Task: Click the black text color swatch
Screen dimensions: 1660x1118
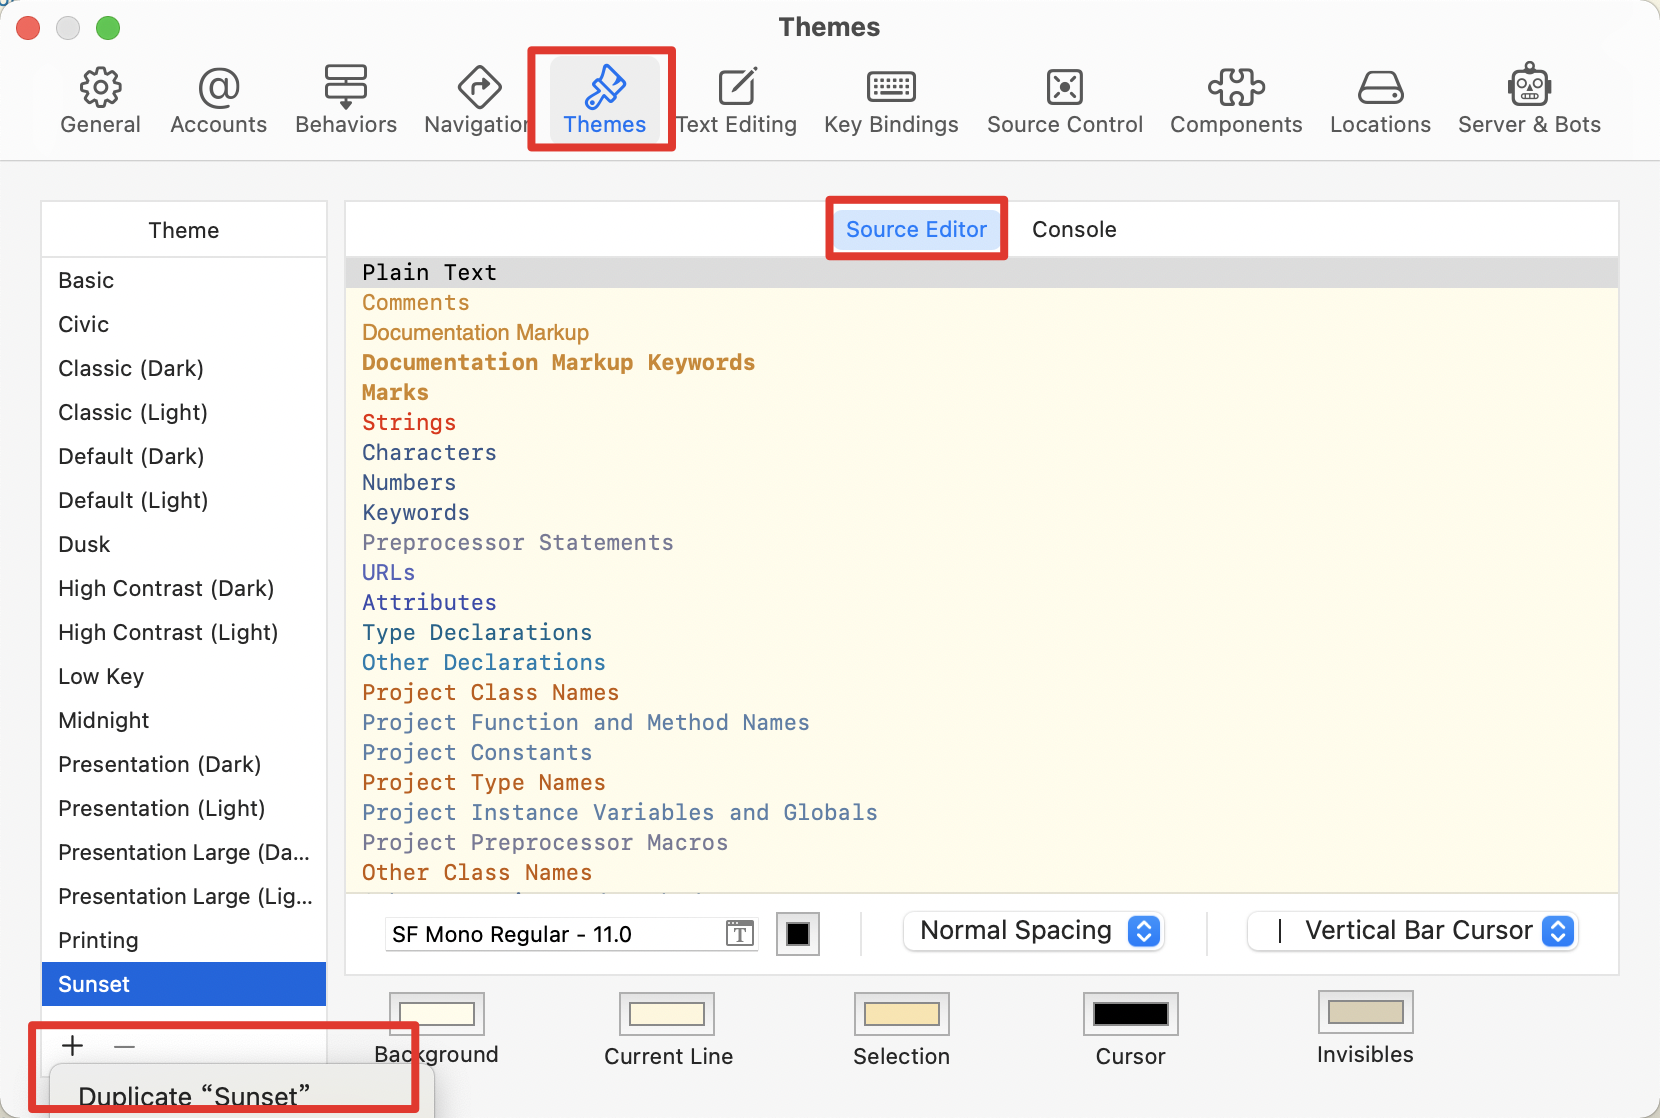Action: point(798,934)
